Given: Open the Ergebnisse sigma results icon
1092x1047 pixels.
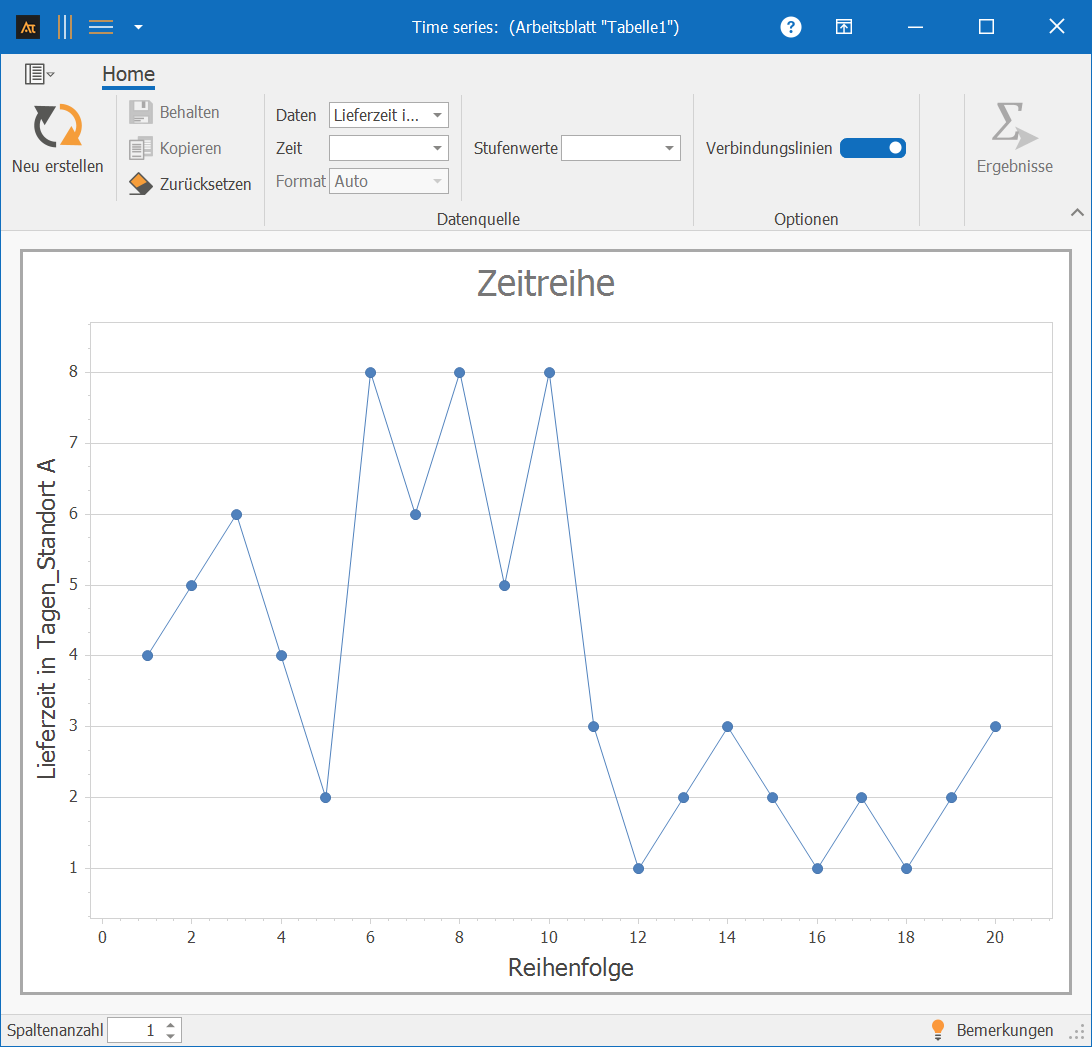Looking at the screenshot, I should [x=1014, y=126].
